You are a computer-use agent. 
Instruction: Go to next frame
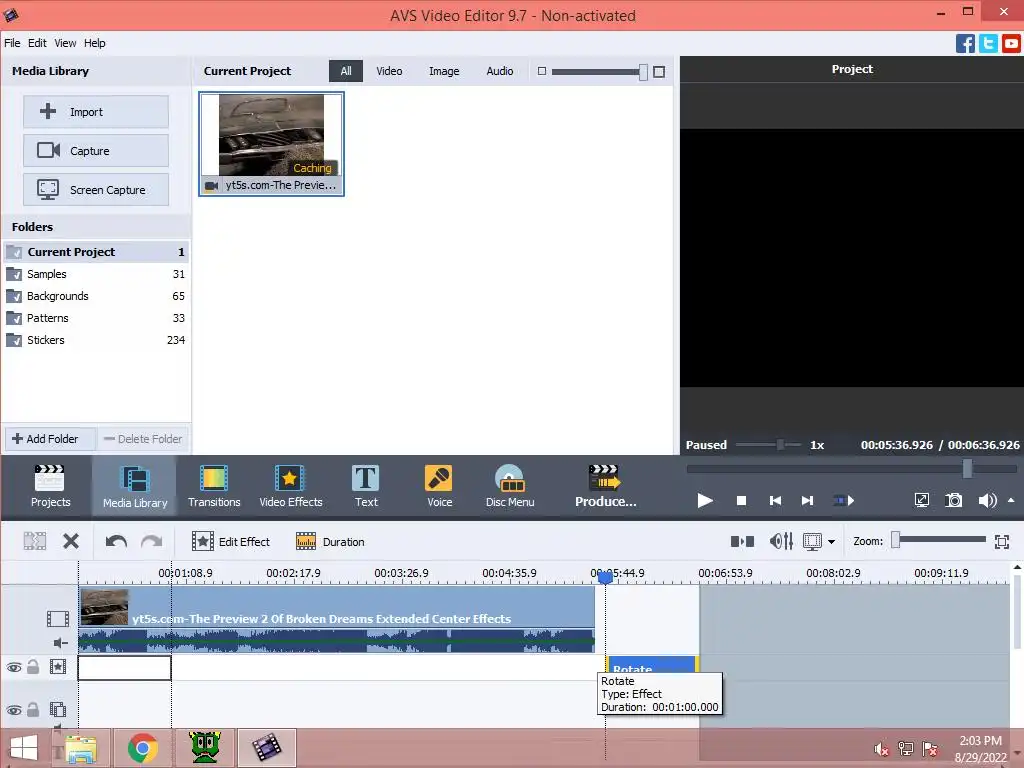(x=807, y=501)
